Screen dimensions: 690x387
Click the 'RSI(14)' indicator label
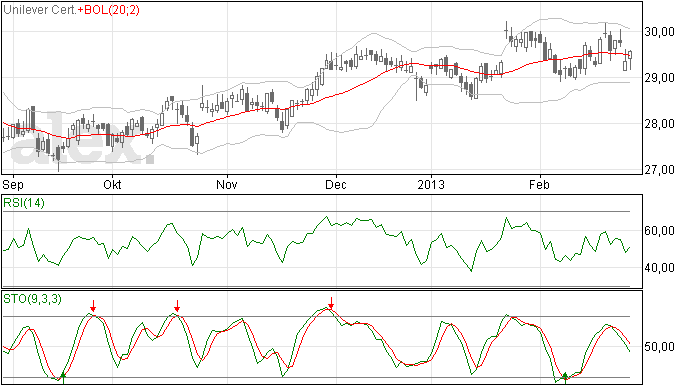[x=24, y=203]
